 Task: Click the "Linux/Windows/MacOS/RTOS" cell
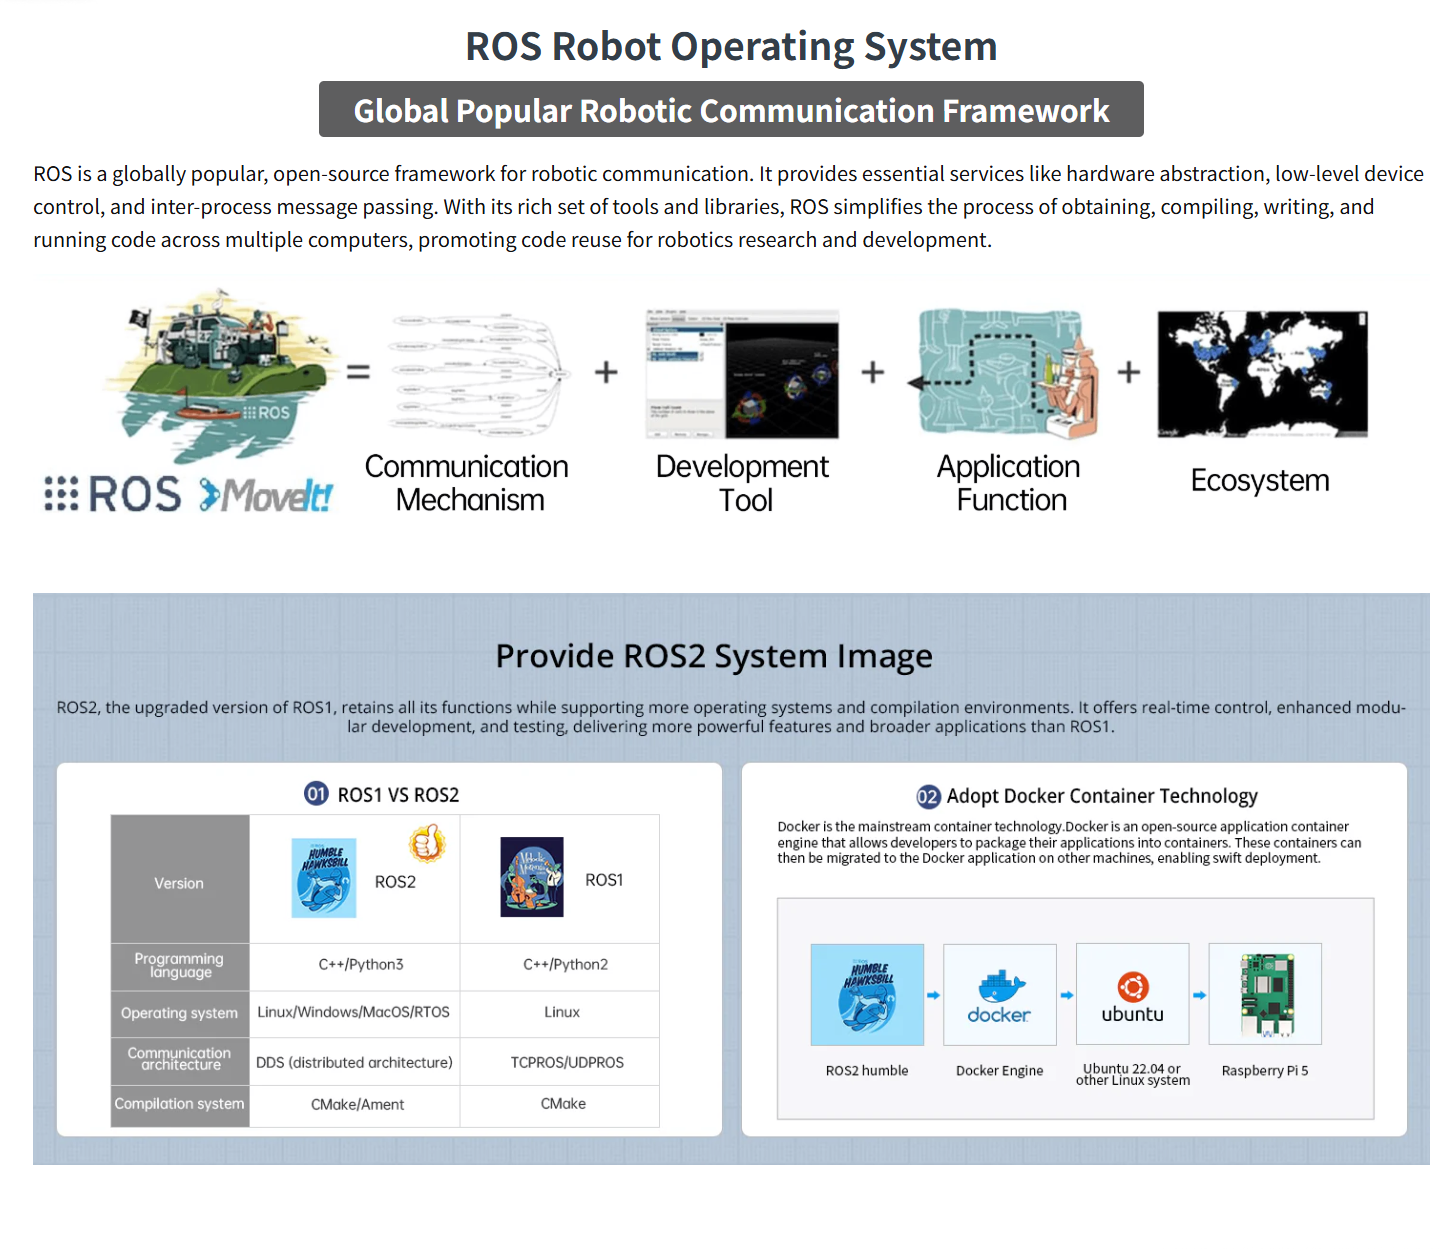pos(354,1013)
